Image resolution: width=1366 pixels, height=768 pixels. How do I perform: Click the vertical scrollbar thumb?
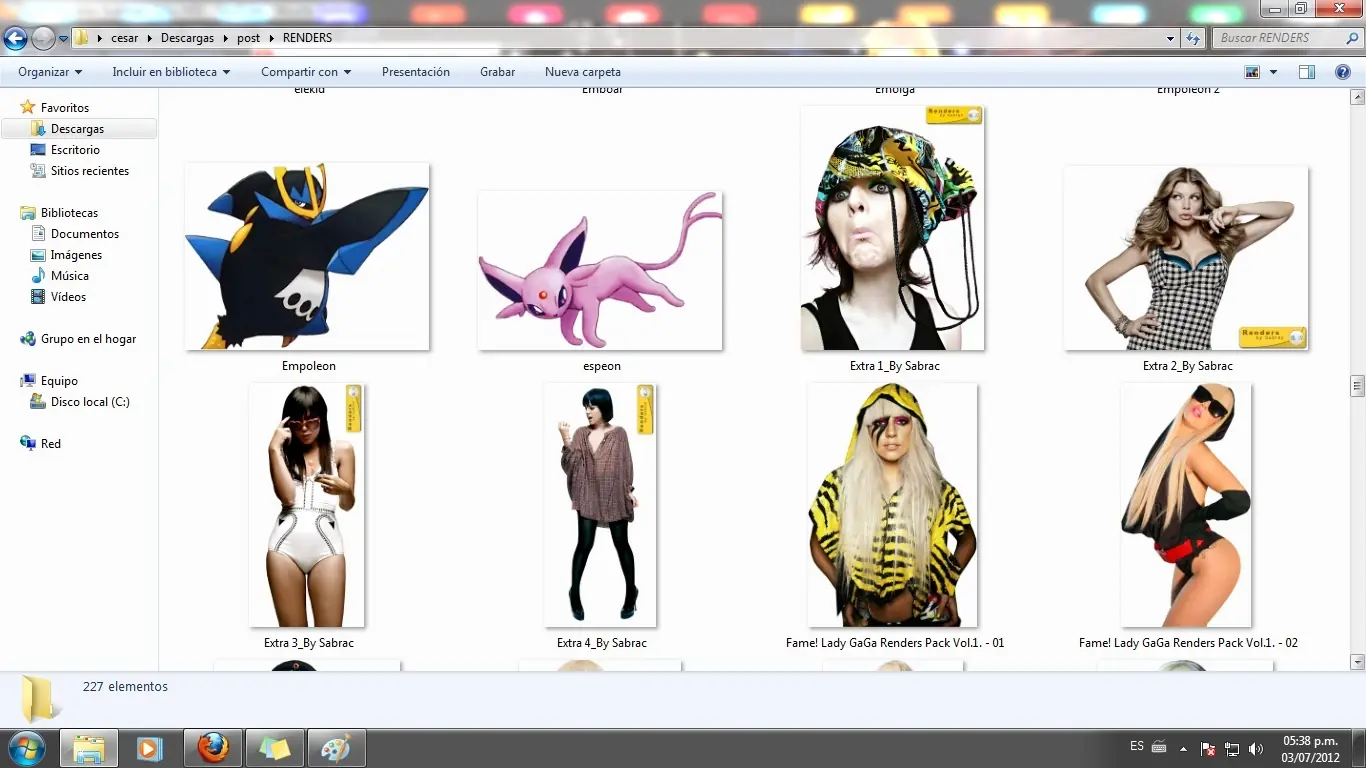pos(1357,386)
